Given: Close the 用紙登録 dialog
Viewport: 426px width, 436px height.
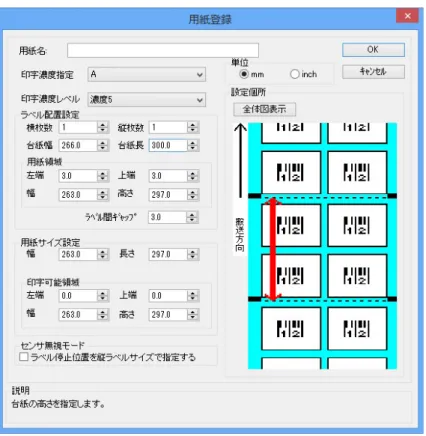Looking at the screenshot, I should point(407,16).
